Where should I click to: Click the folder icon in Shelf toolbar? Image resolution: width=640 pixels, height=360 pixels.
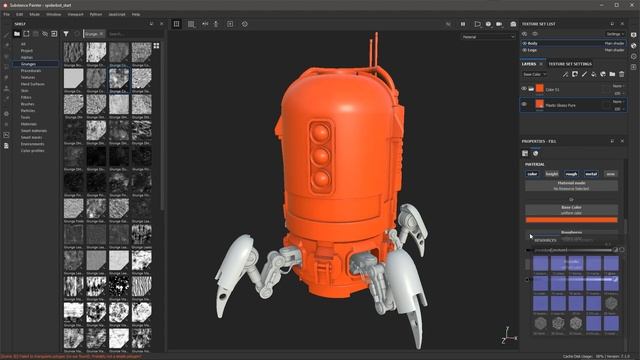point(17,34)
